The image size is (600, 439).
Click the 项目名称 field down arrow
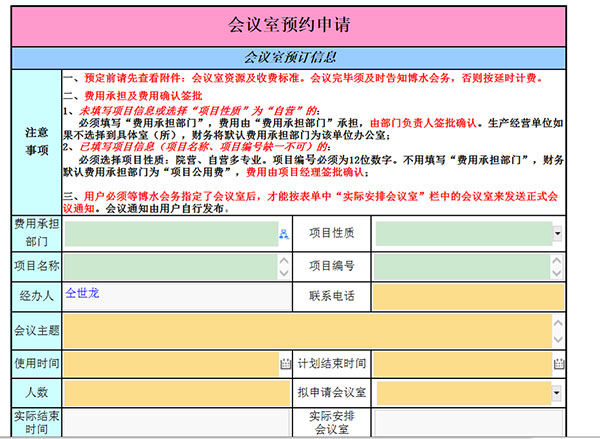[284, 273]
